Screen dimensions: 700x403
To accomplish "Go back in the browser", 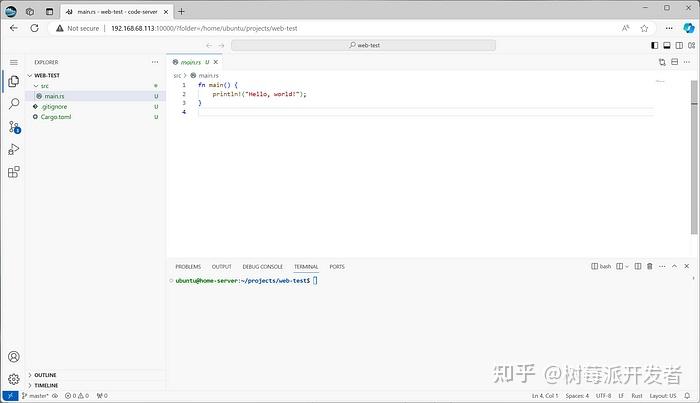I will click(14, 28).
